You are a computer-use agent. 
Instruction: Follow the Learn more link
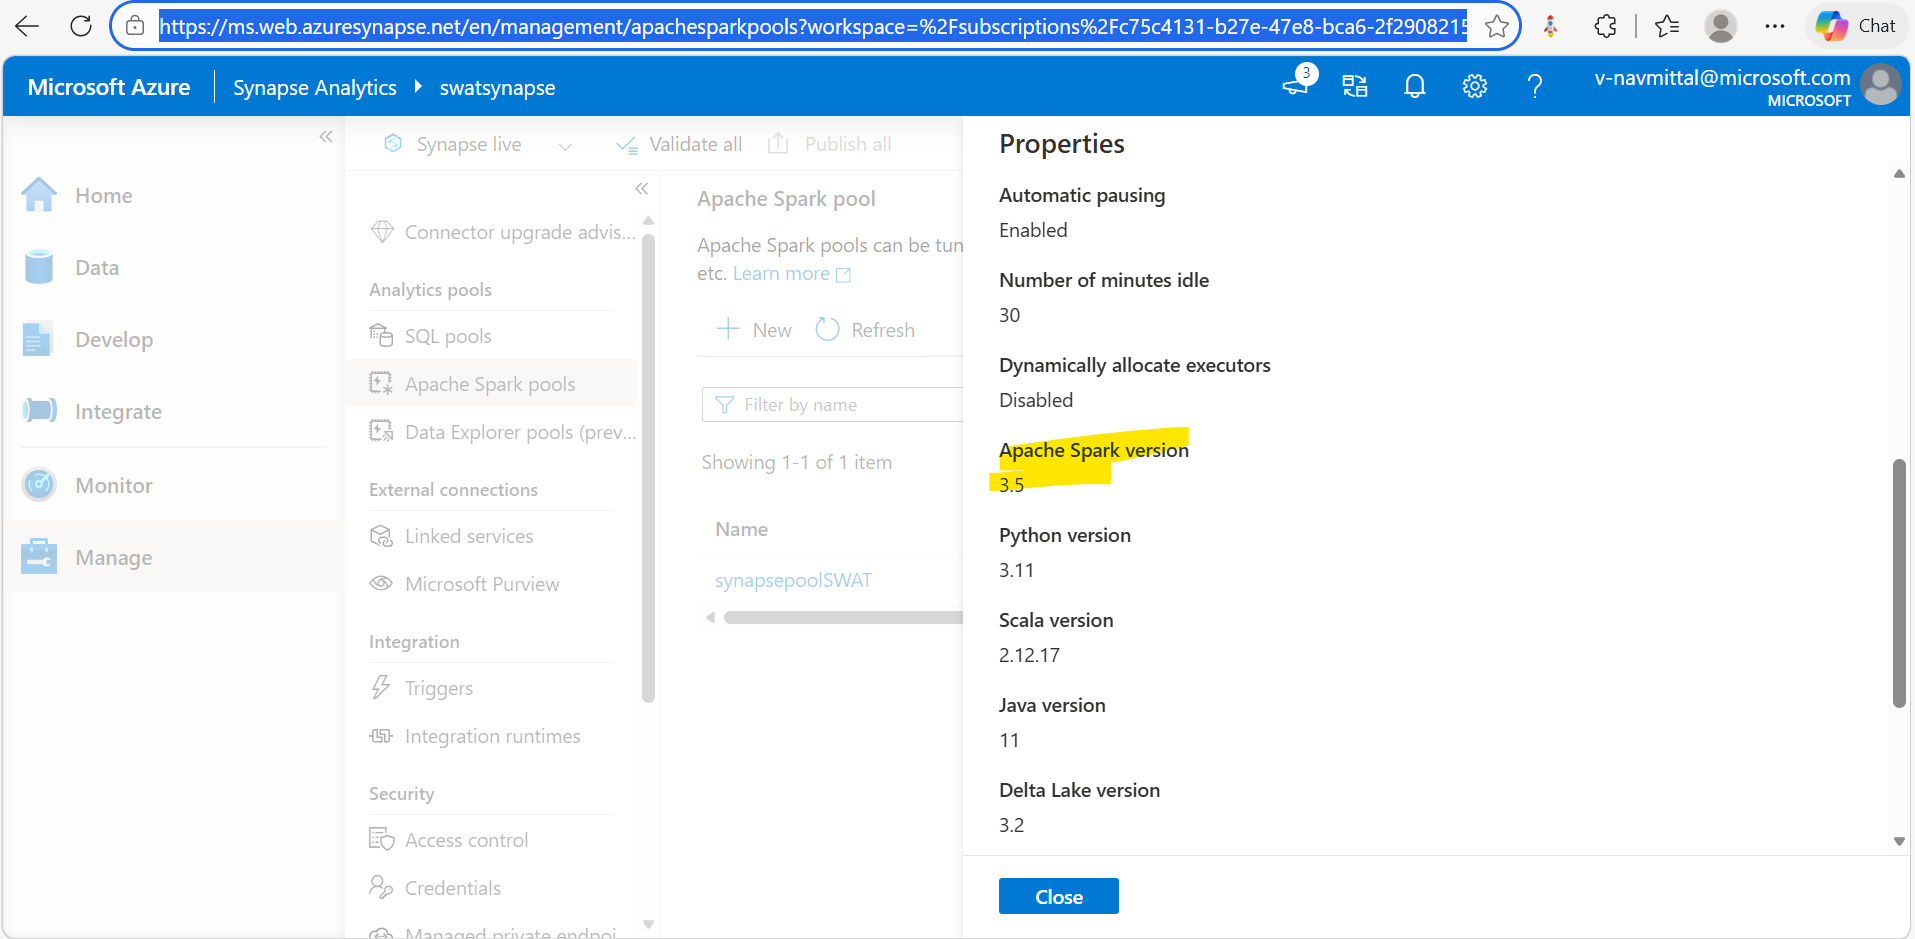pos(791,274)
